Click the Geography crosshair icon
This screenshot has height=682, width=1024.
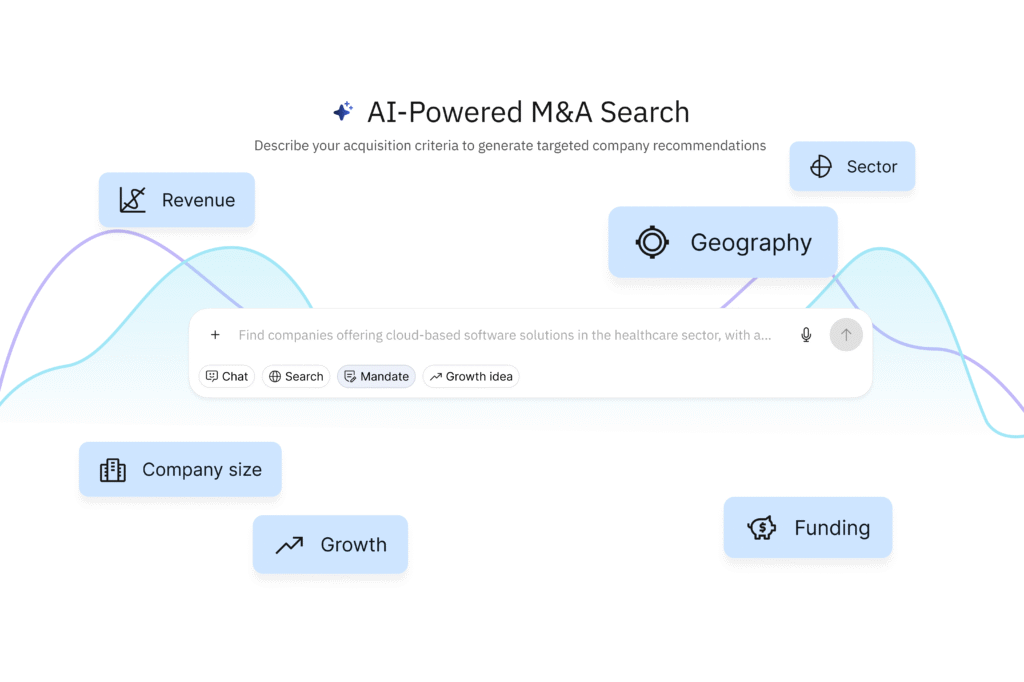pos(652,241)
